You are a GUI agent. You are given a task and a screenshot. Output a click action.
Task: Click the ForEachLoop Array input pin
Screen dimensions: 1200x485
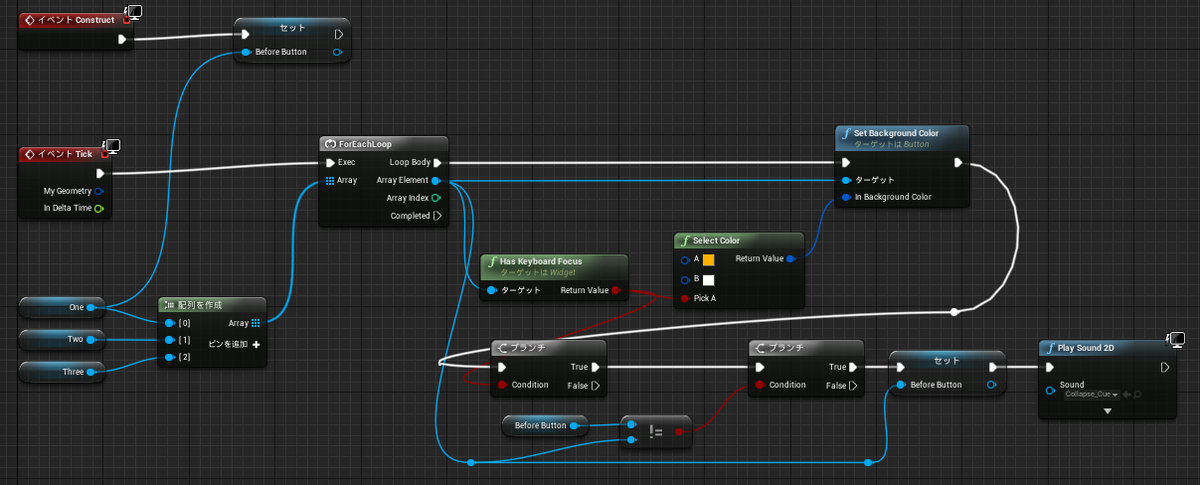[331, 181]
